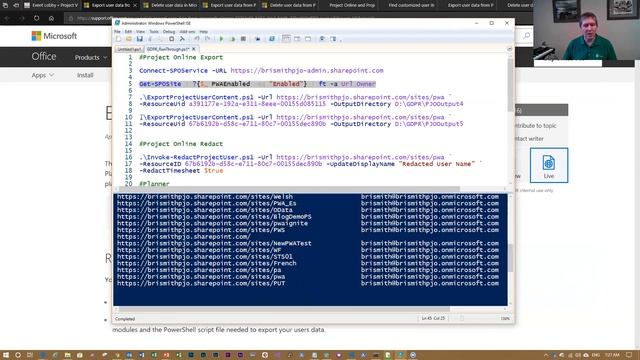
Task: Click the Stop Operation square icon
Action: point(243,39)
